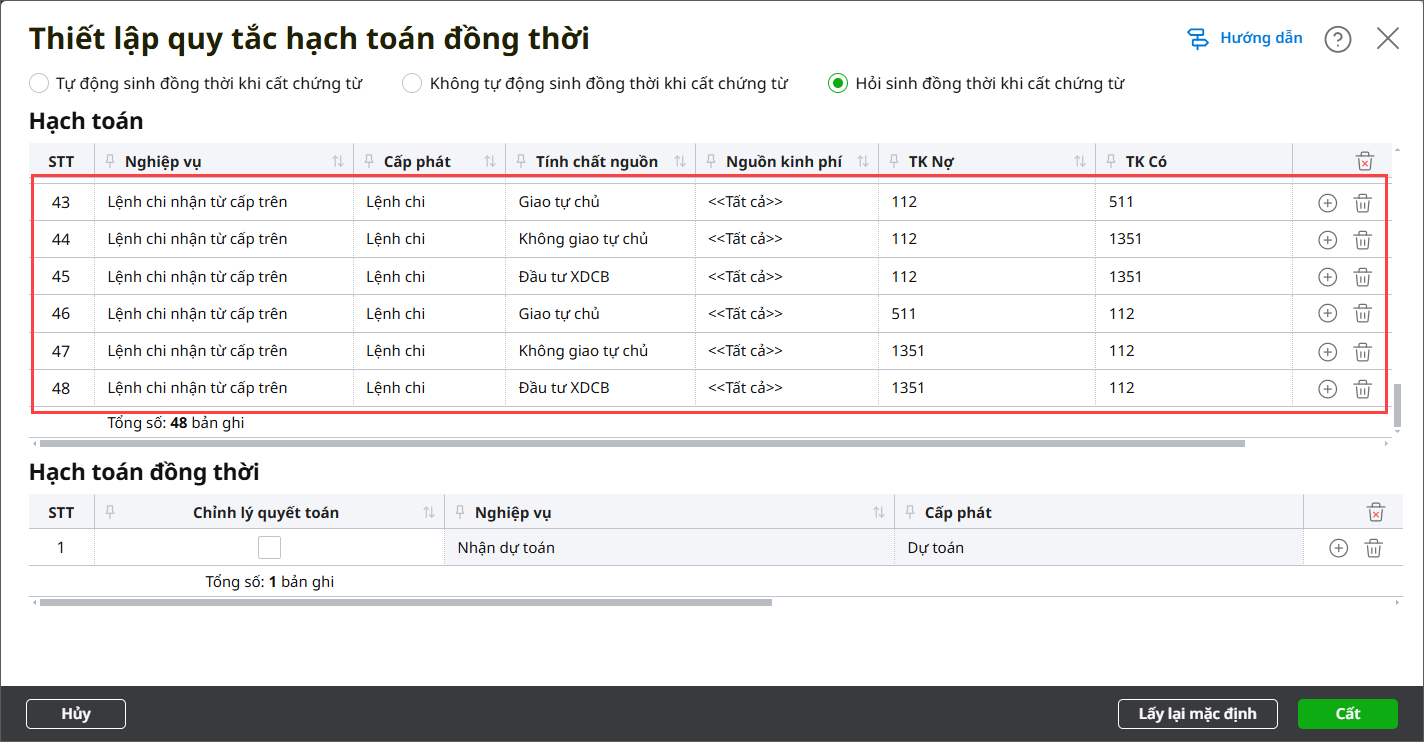Pin the TK Nợ column

click(894, 161)
